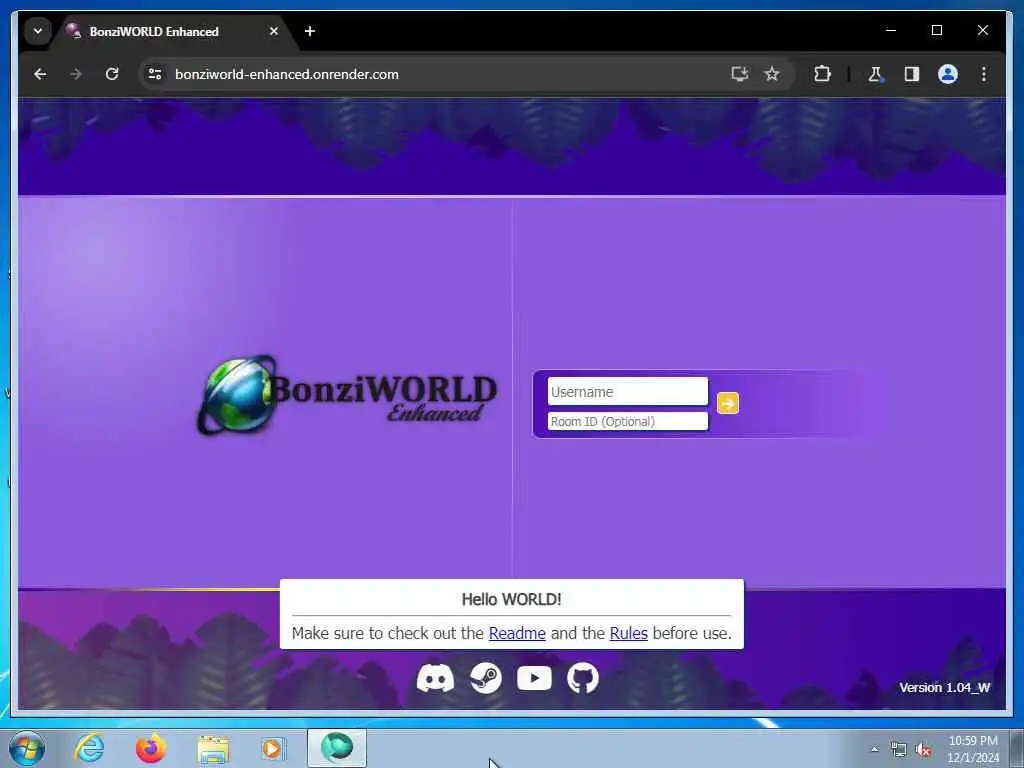This screenshot has width=1024, height=768.
Task: Click the Hello WORLD! heading
Action: (511, 599)
